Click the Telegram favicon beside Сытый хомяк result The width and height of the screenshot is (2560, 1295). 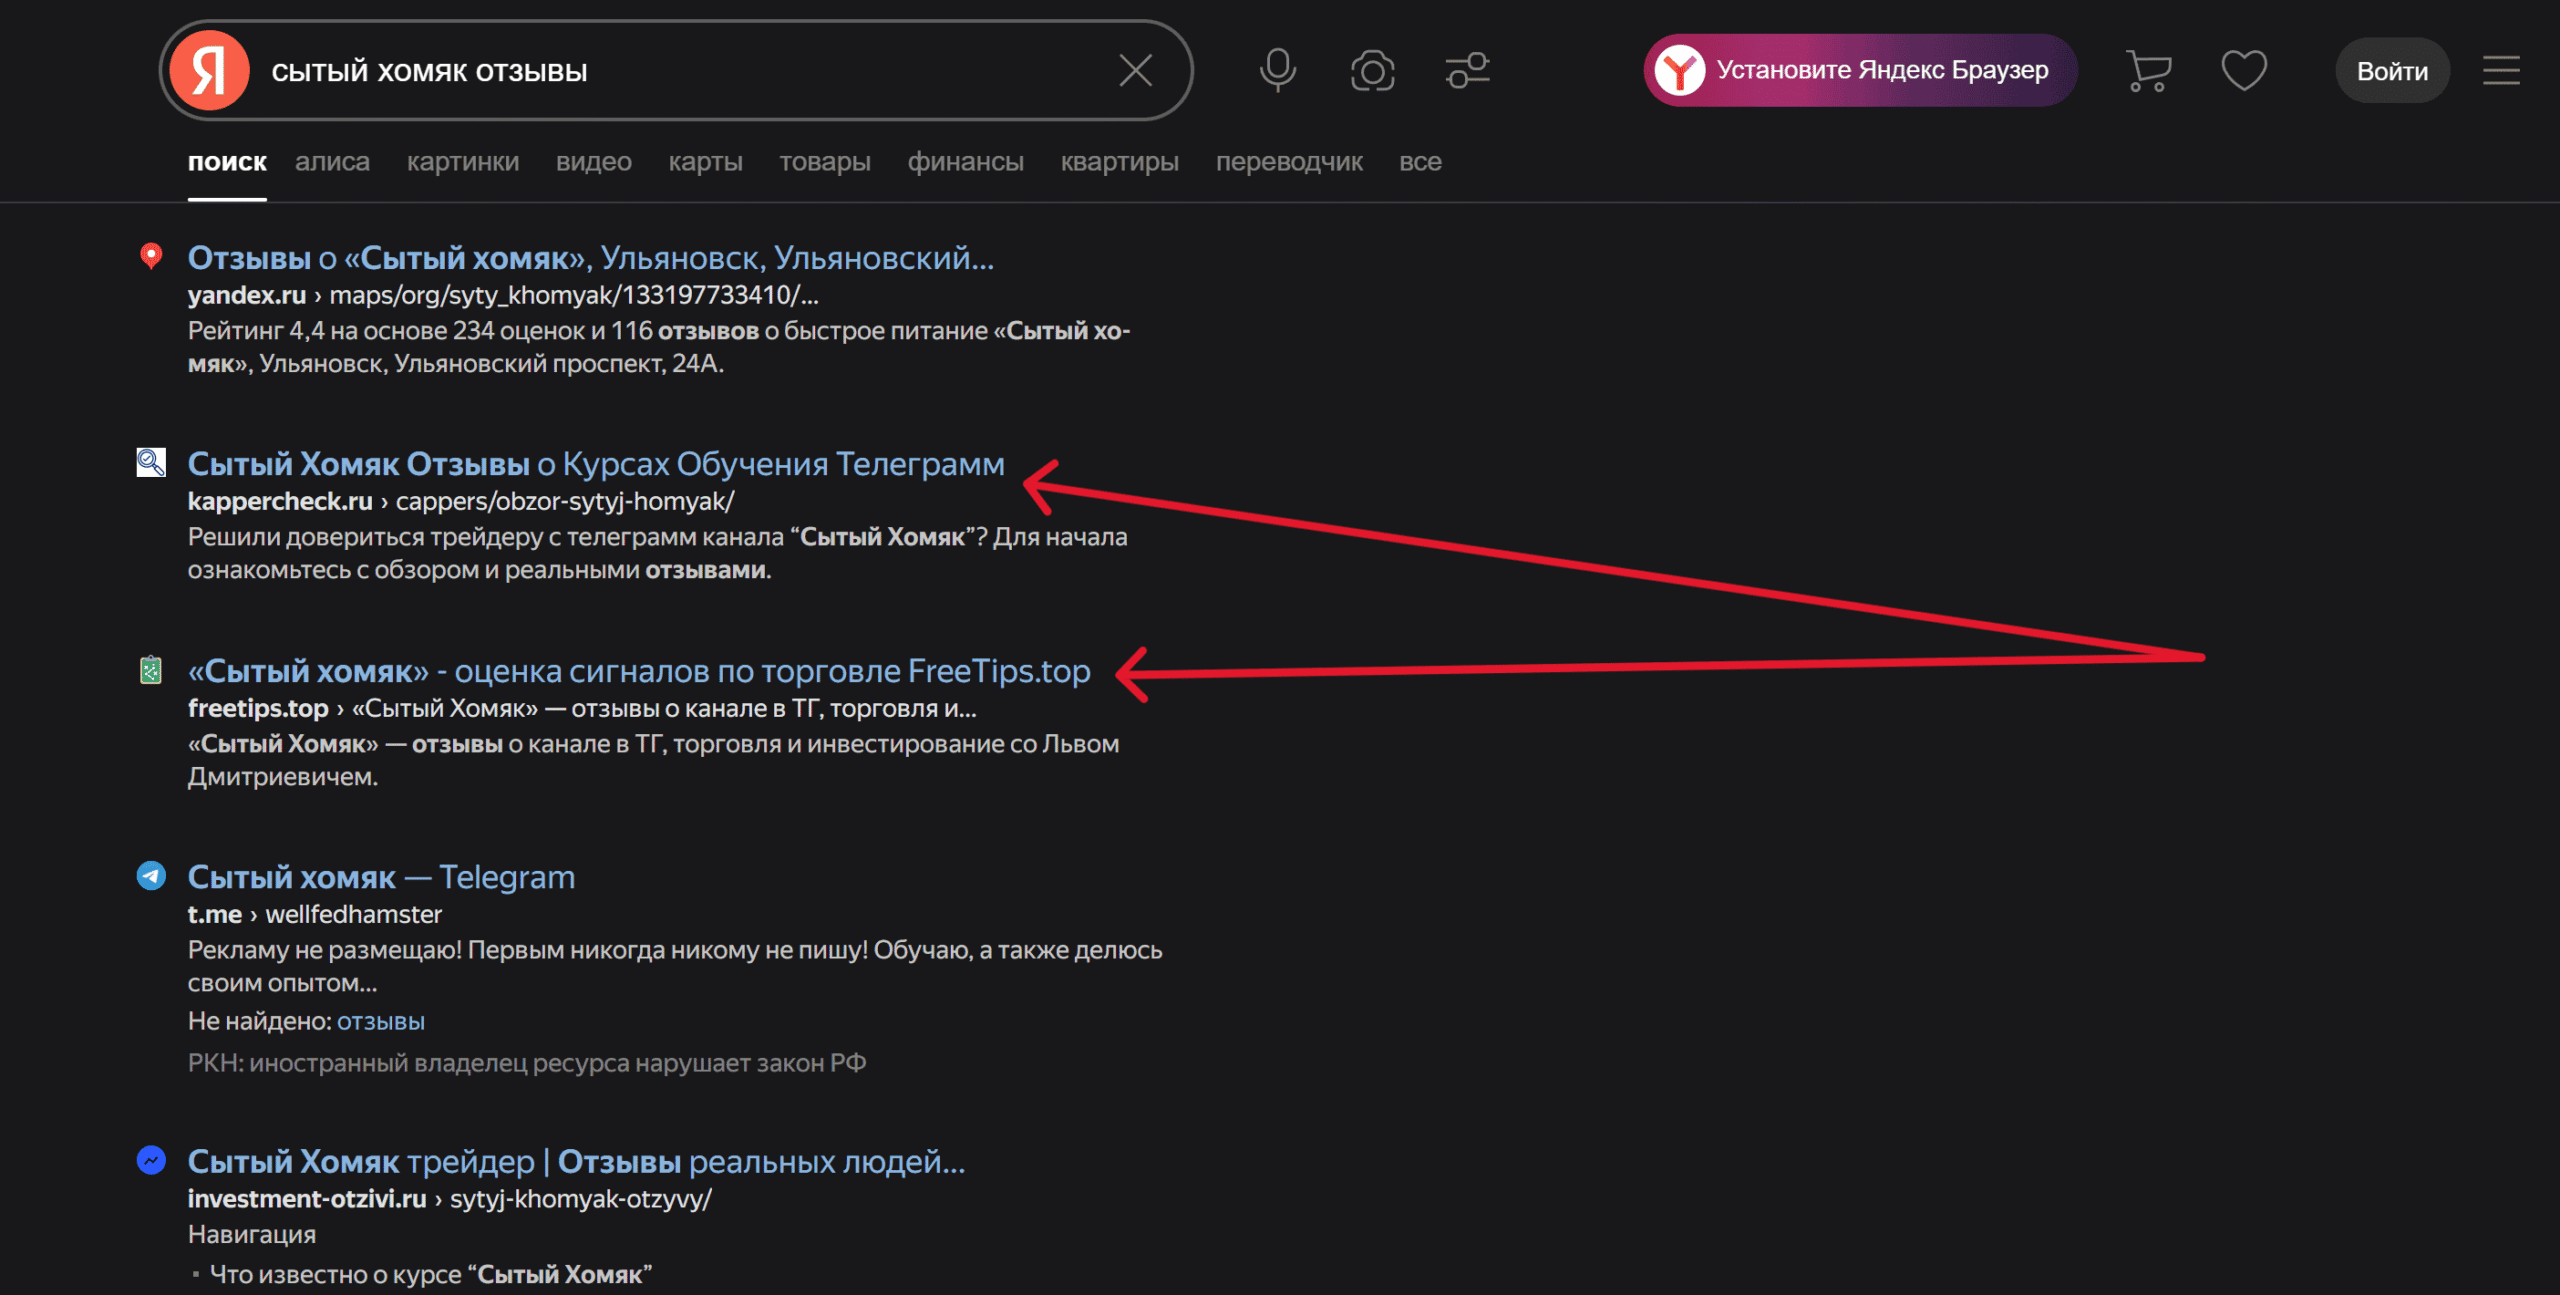pos(151,876)
